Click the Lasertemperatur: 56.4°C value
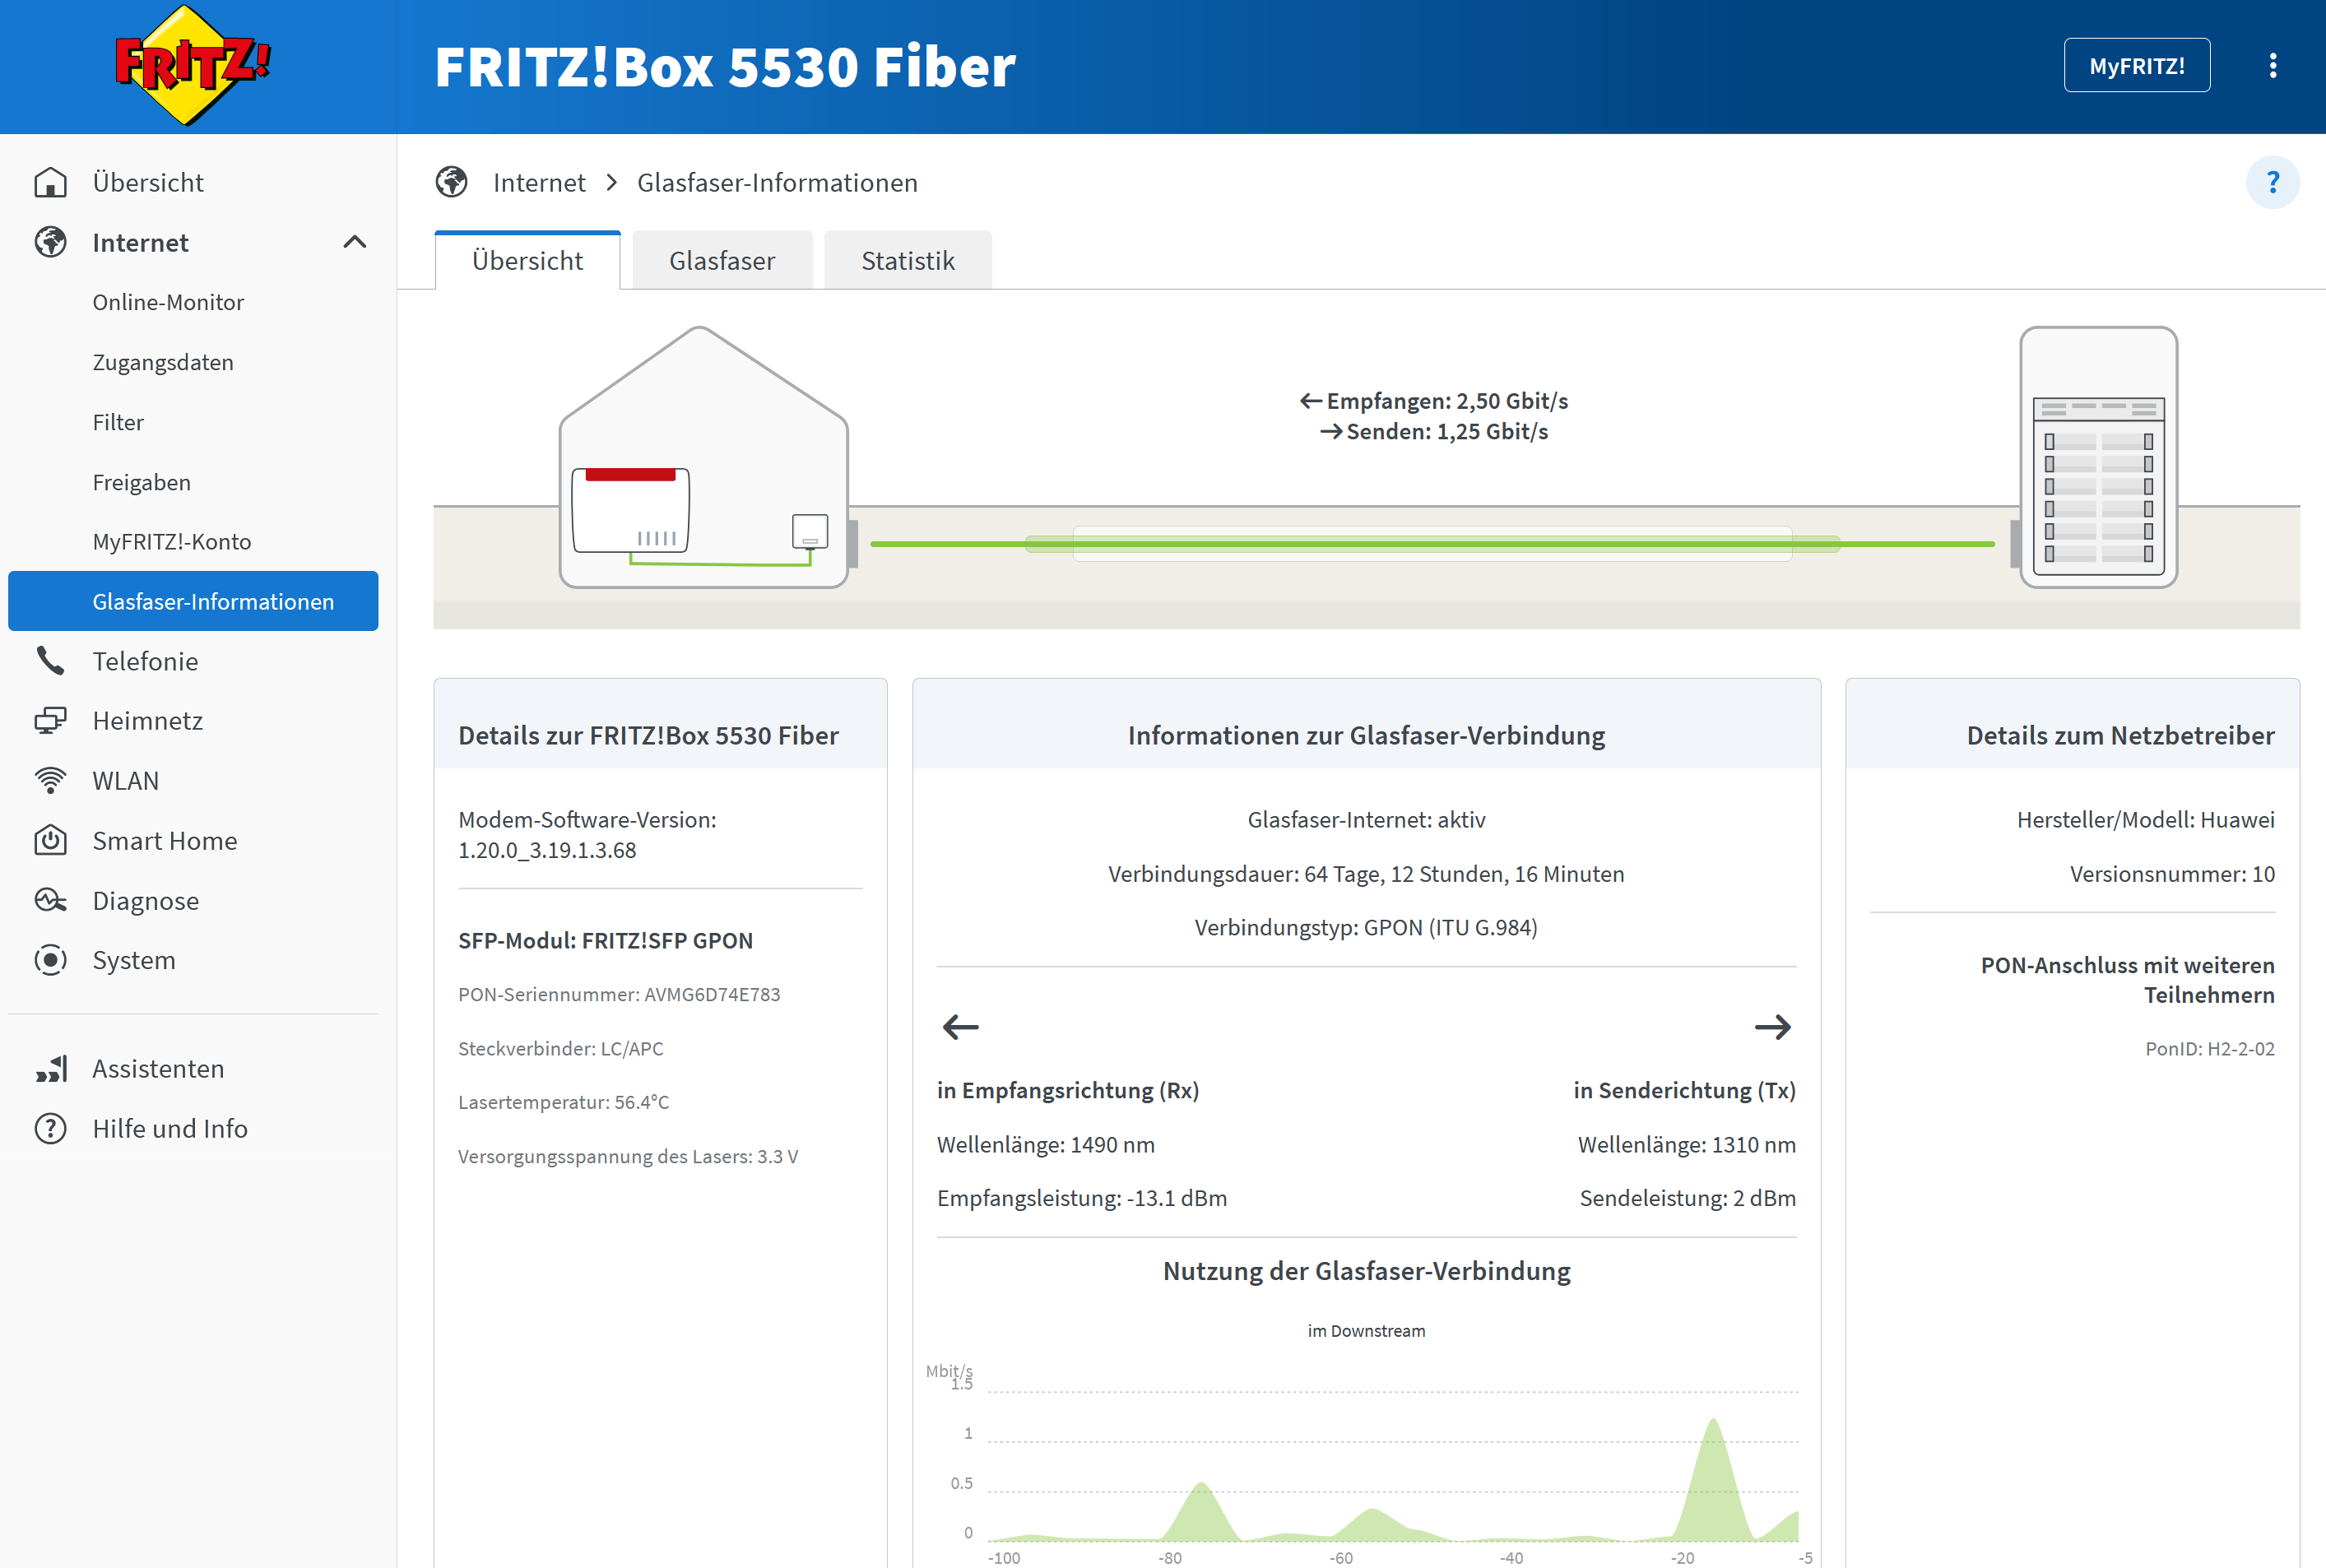The width and height of the screenshot is (2326, 1568). click(563, 1102)
